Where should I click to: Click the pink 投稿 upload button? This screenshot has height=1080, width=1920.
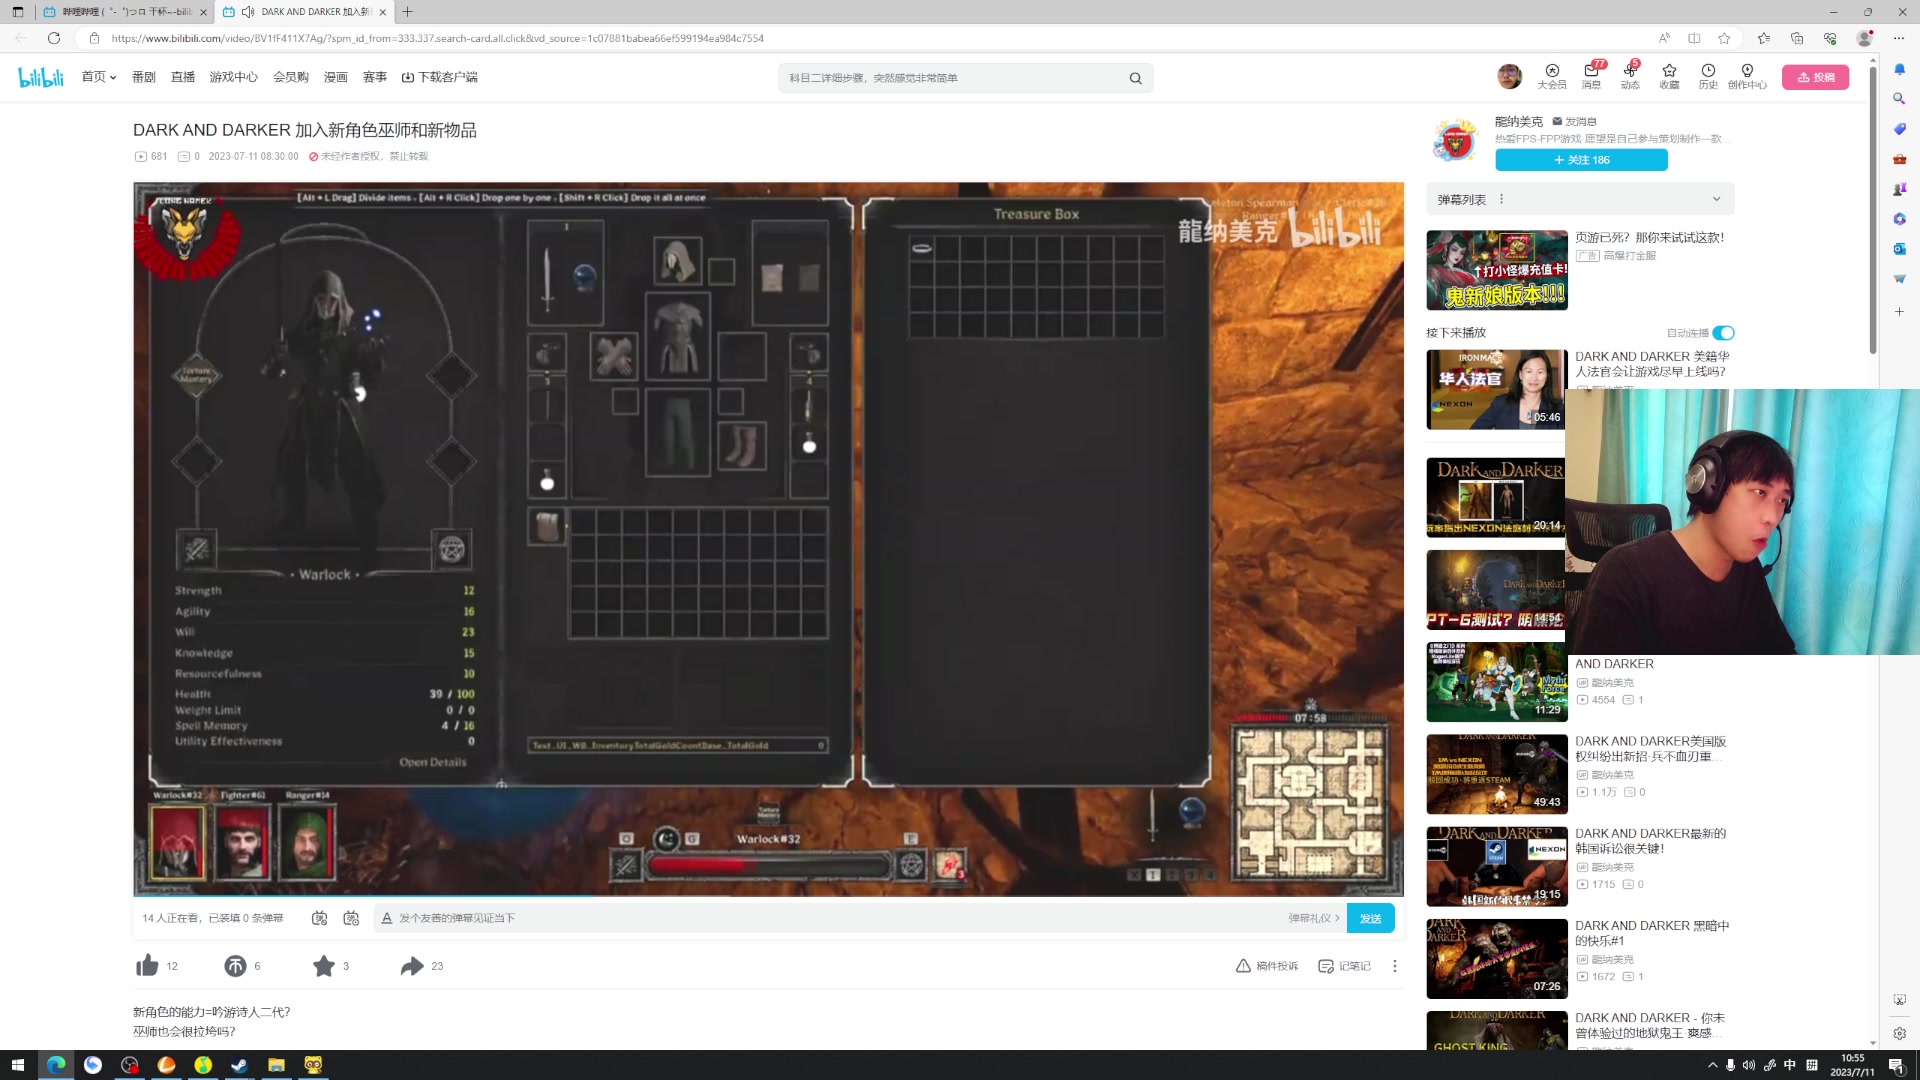click(1815, 77)
